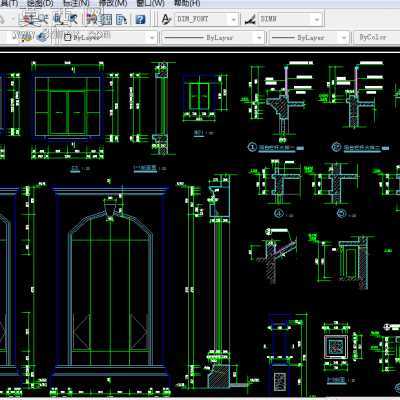Open the 窗口(W) menu

(151, 4)
